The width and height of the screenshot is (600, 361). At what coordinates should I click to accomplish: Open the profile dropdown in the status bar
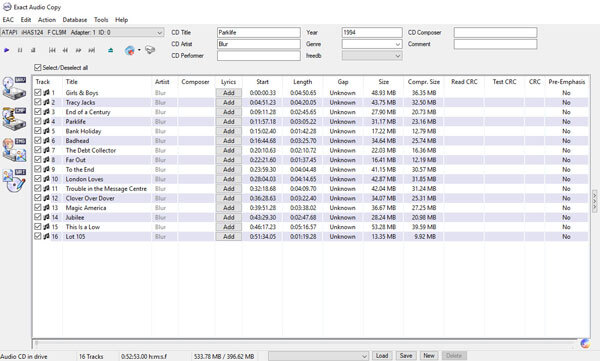click(318, 356)
